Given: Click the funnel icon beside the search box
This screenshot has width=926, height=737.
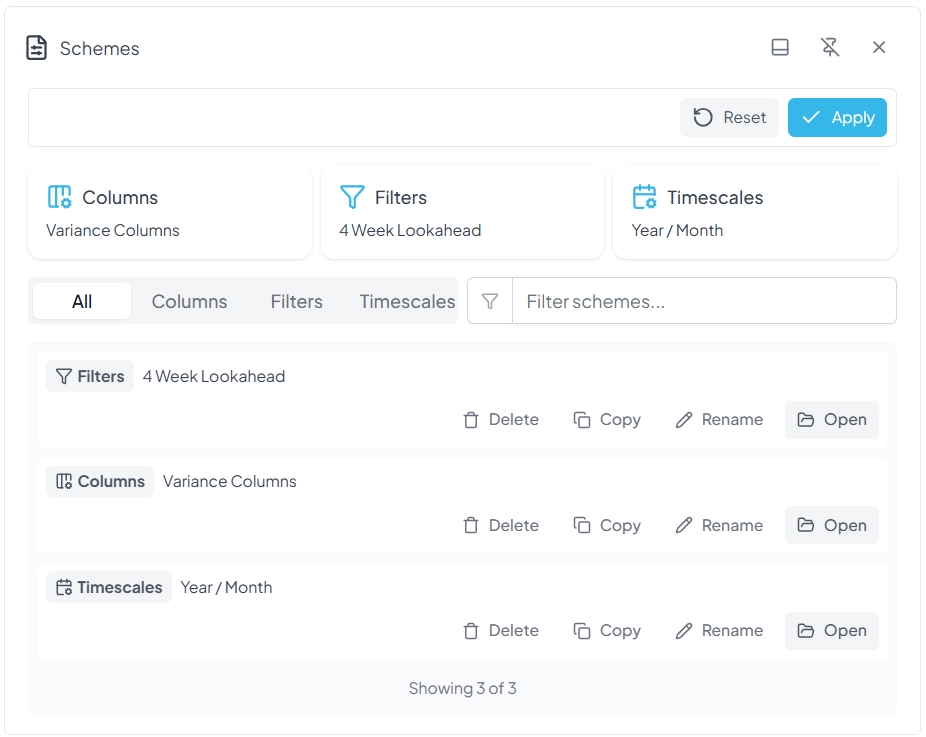Looking at the screenshot, I should tap(490, 301).
